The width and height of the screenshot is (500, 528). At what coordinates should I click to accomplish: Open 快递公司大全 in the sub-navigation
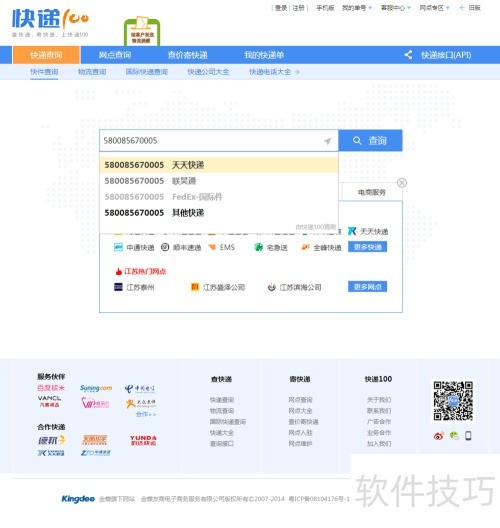click(x=208, y=72)
